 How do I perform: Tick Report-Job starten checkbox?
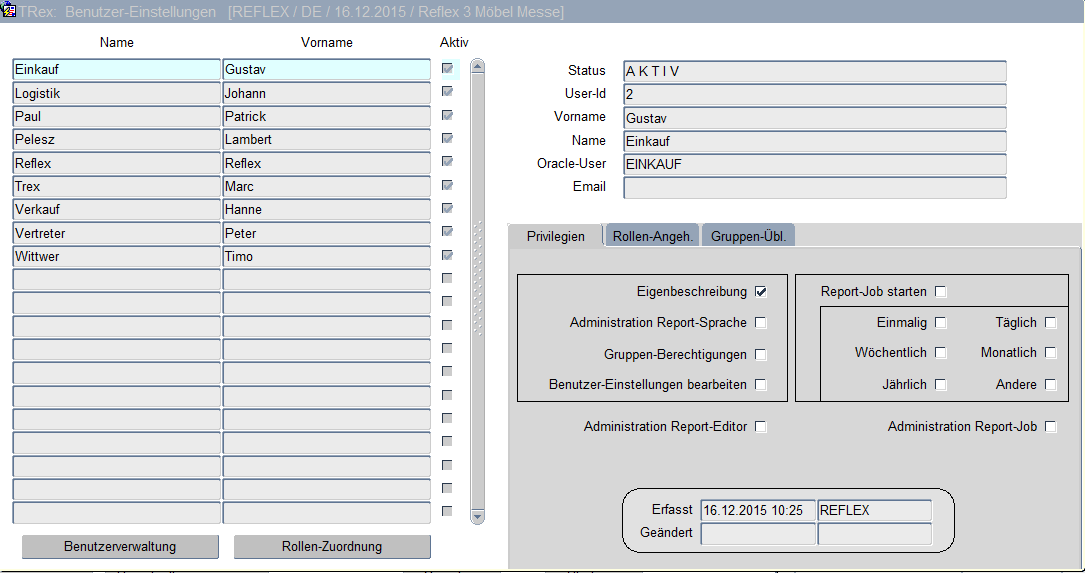(940, 292)
